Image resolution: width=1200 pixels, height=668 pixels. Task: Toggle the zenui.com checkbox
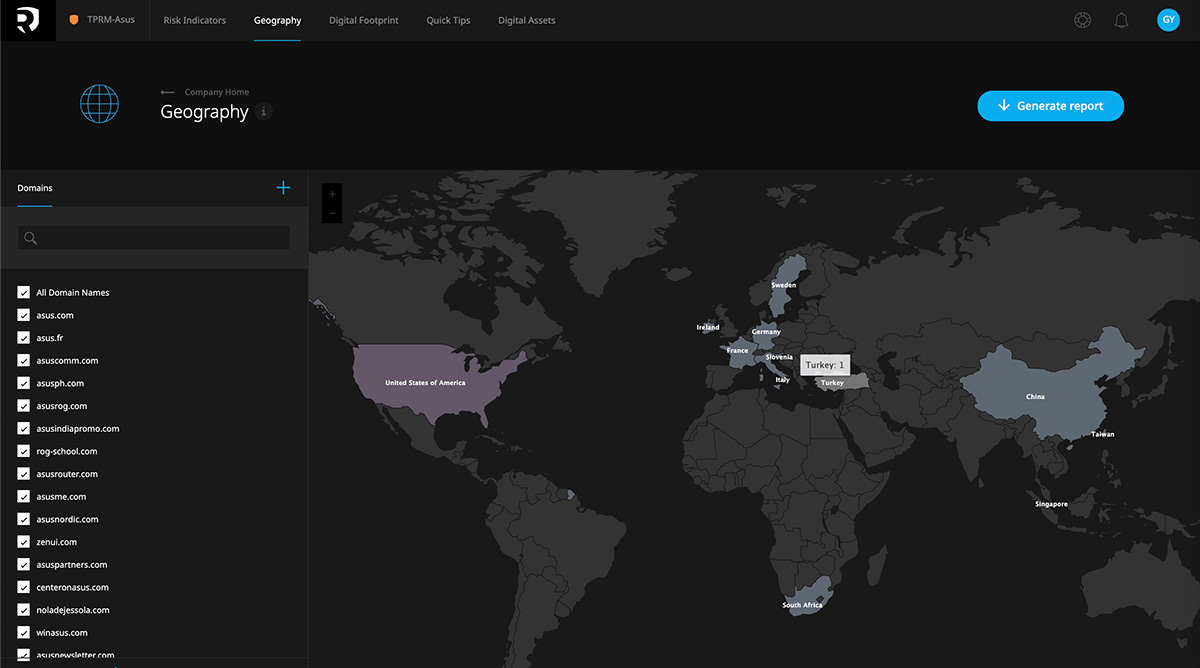23,542
